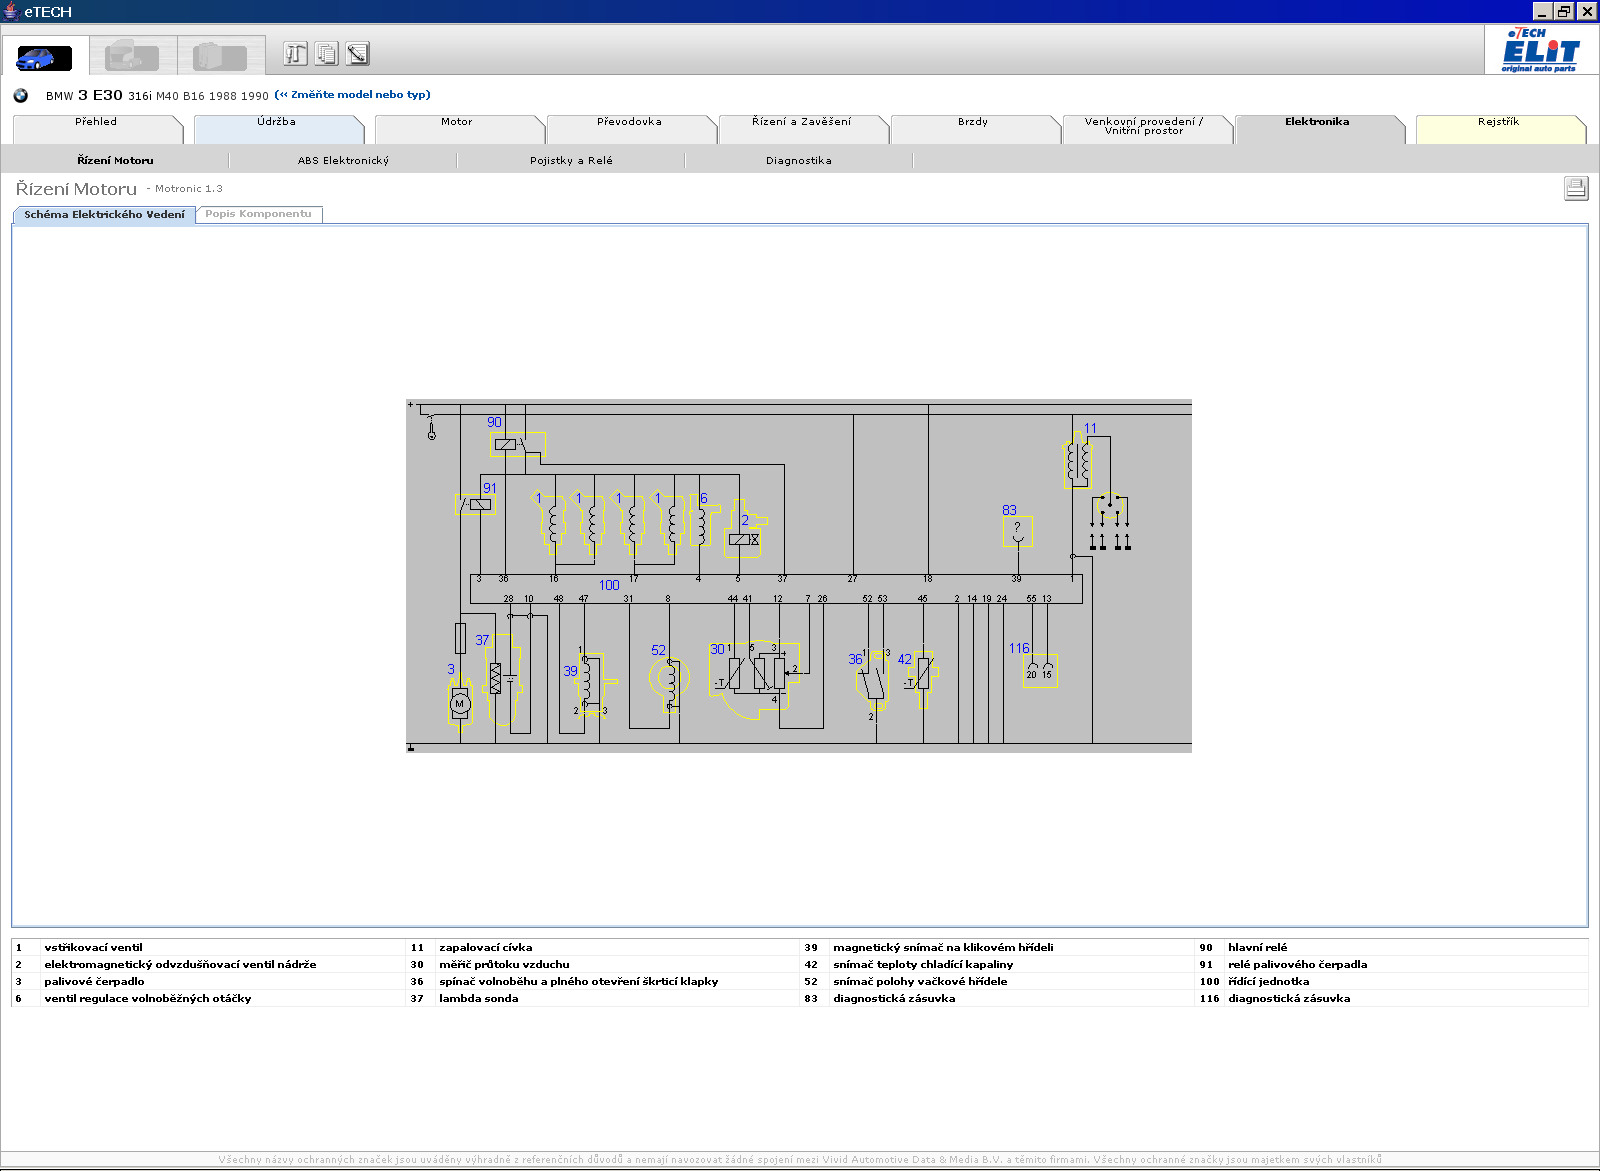Open Venkovní provedení / Vnitřní prostor tab
Screen dimensions: 1600x1171
click(x=1146, y=129)
